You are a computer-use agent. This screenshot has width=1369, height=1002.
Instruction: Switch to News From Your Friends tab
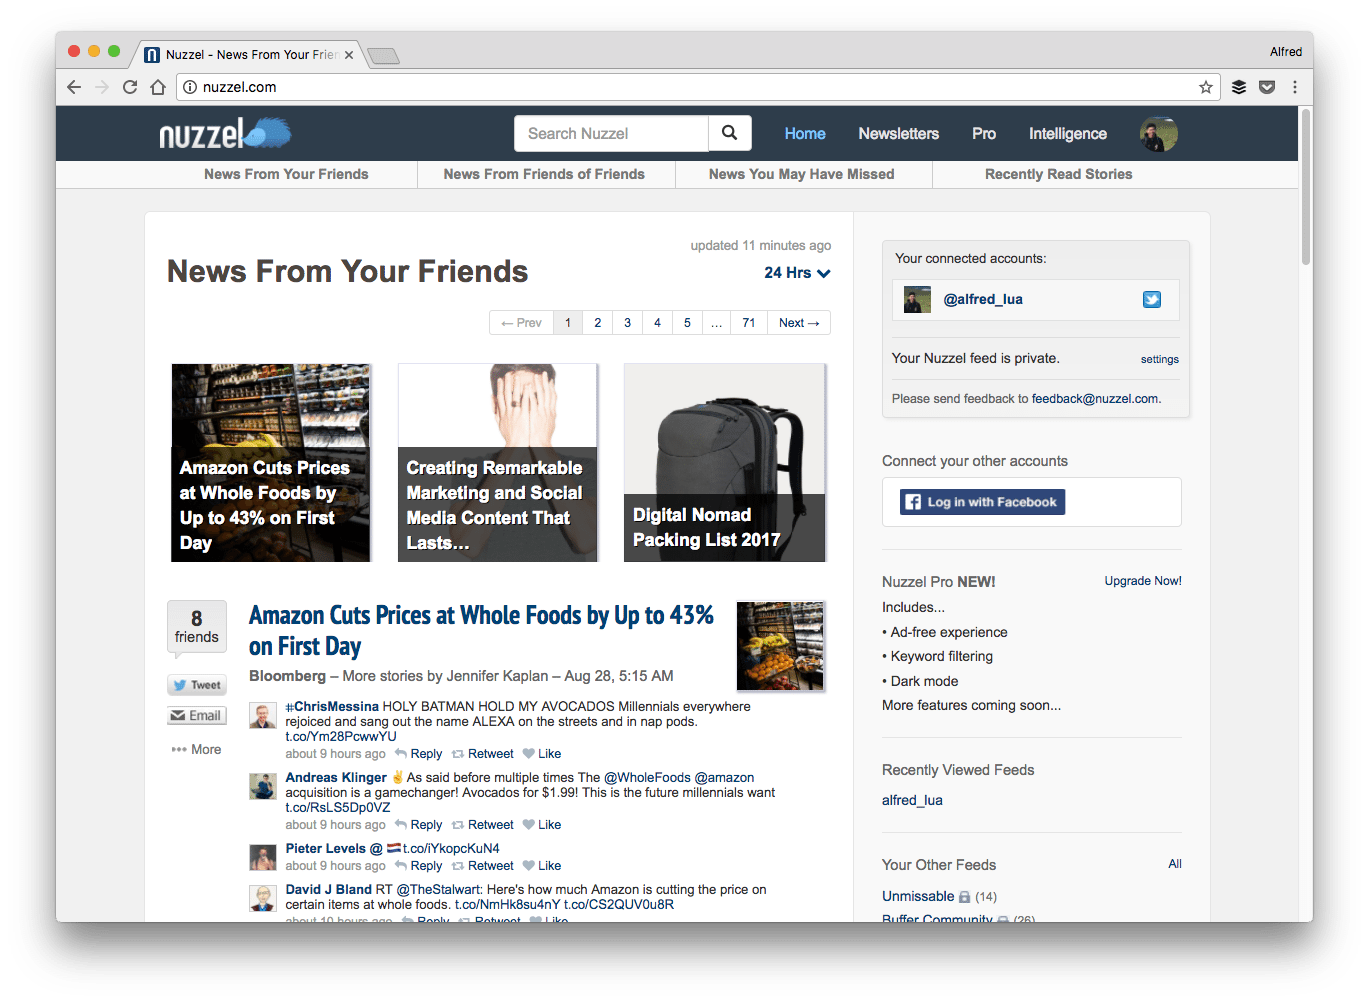[x=286, y=174]
